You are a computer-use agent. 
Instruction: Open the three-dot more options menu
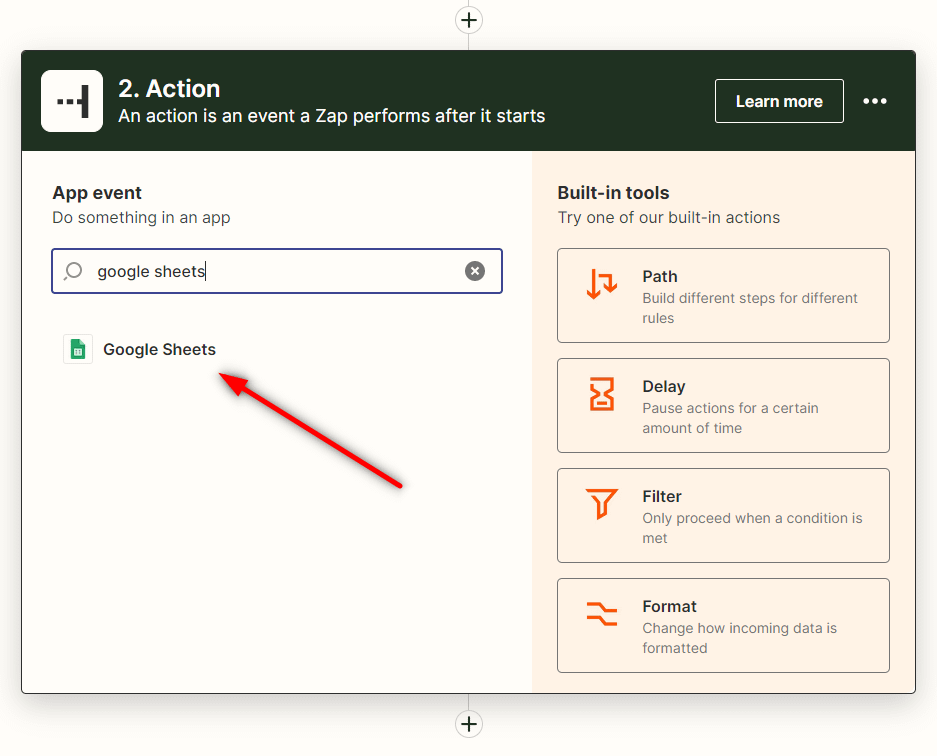pos(875,101)
